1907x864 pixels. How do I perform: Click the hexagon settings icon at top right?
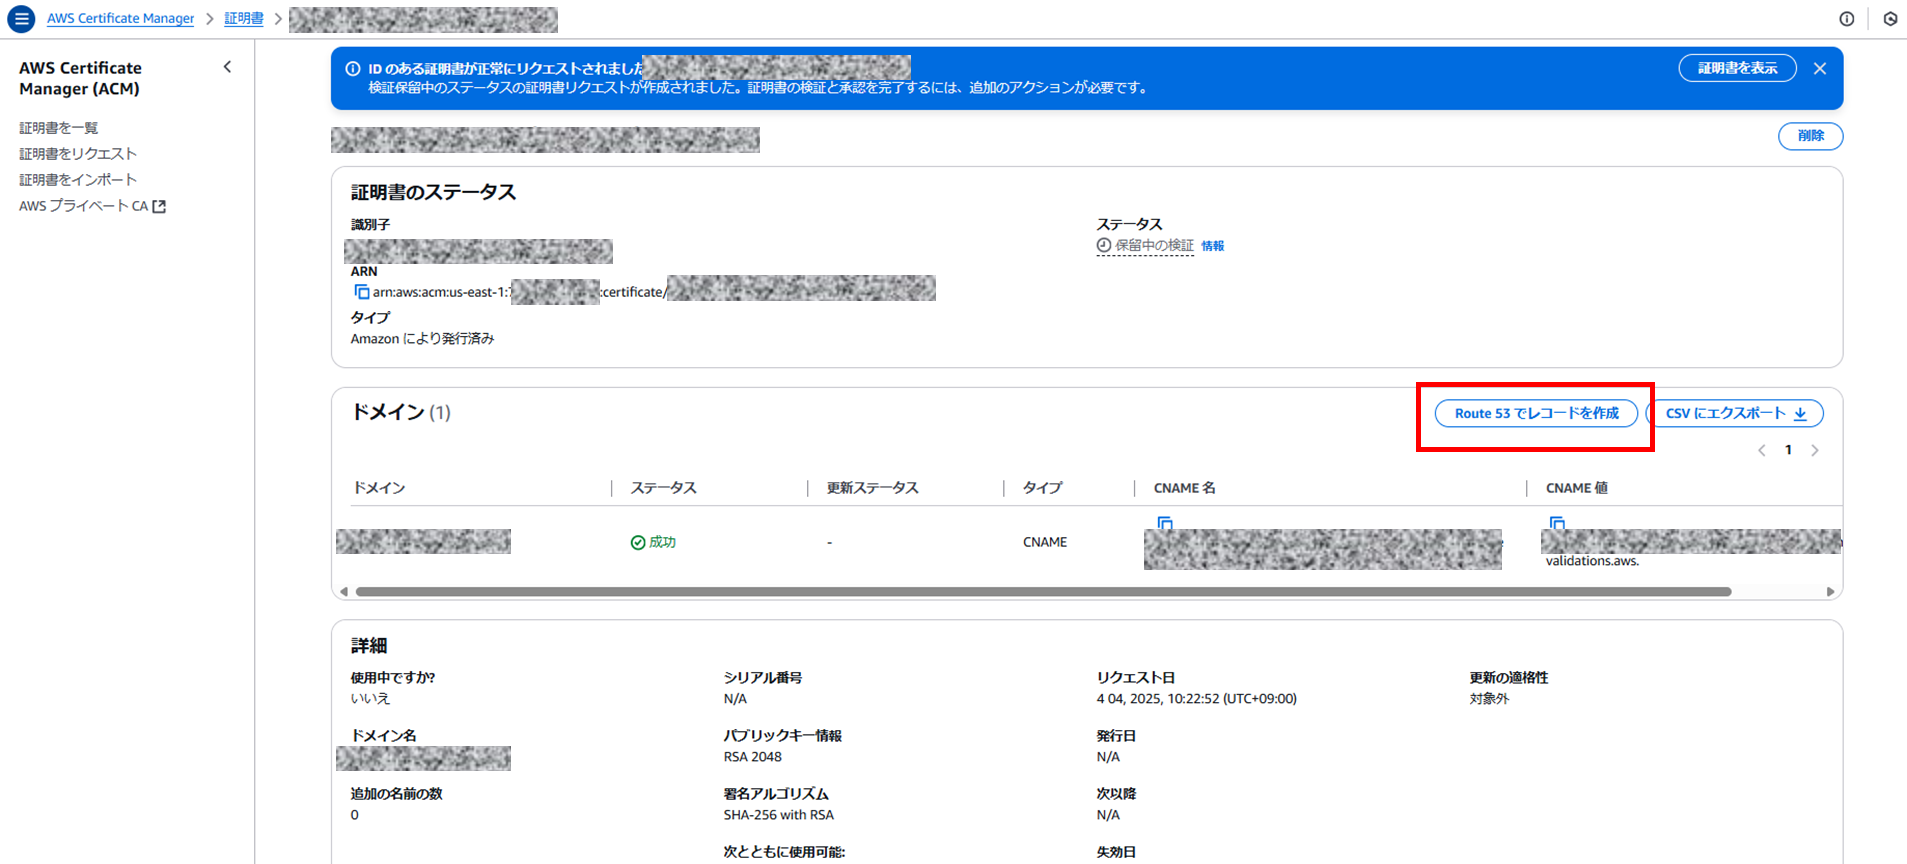[x=1890, y=19]
